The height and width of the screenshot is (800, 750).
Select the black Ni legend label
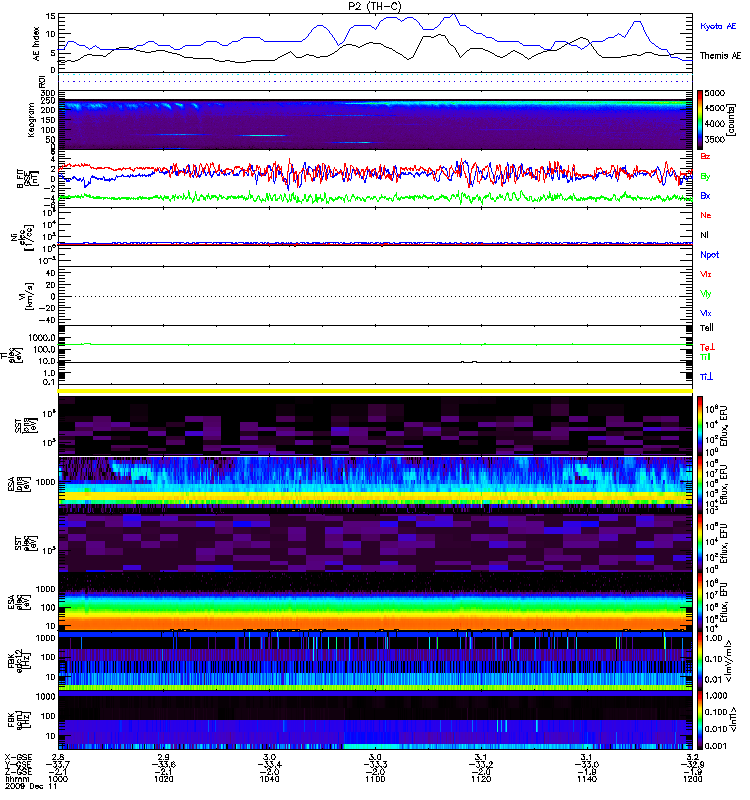(704, 235)
